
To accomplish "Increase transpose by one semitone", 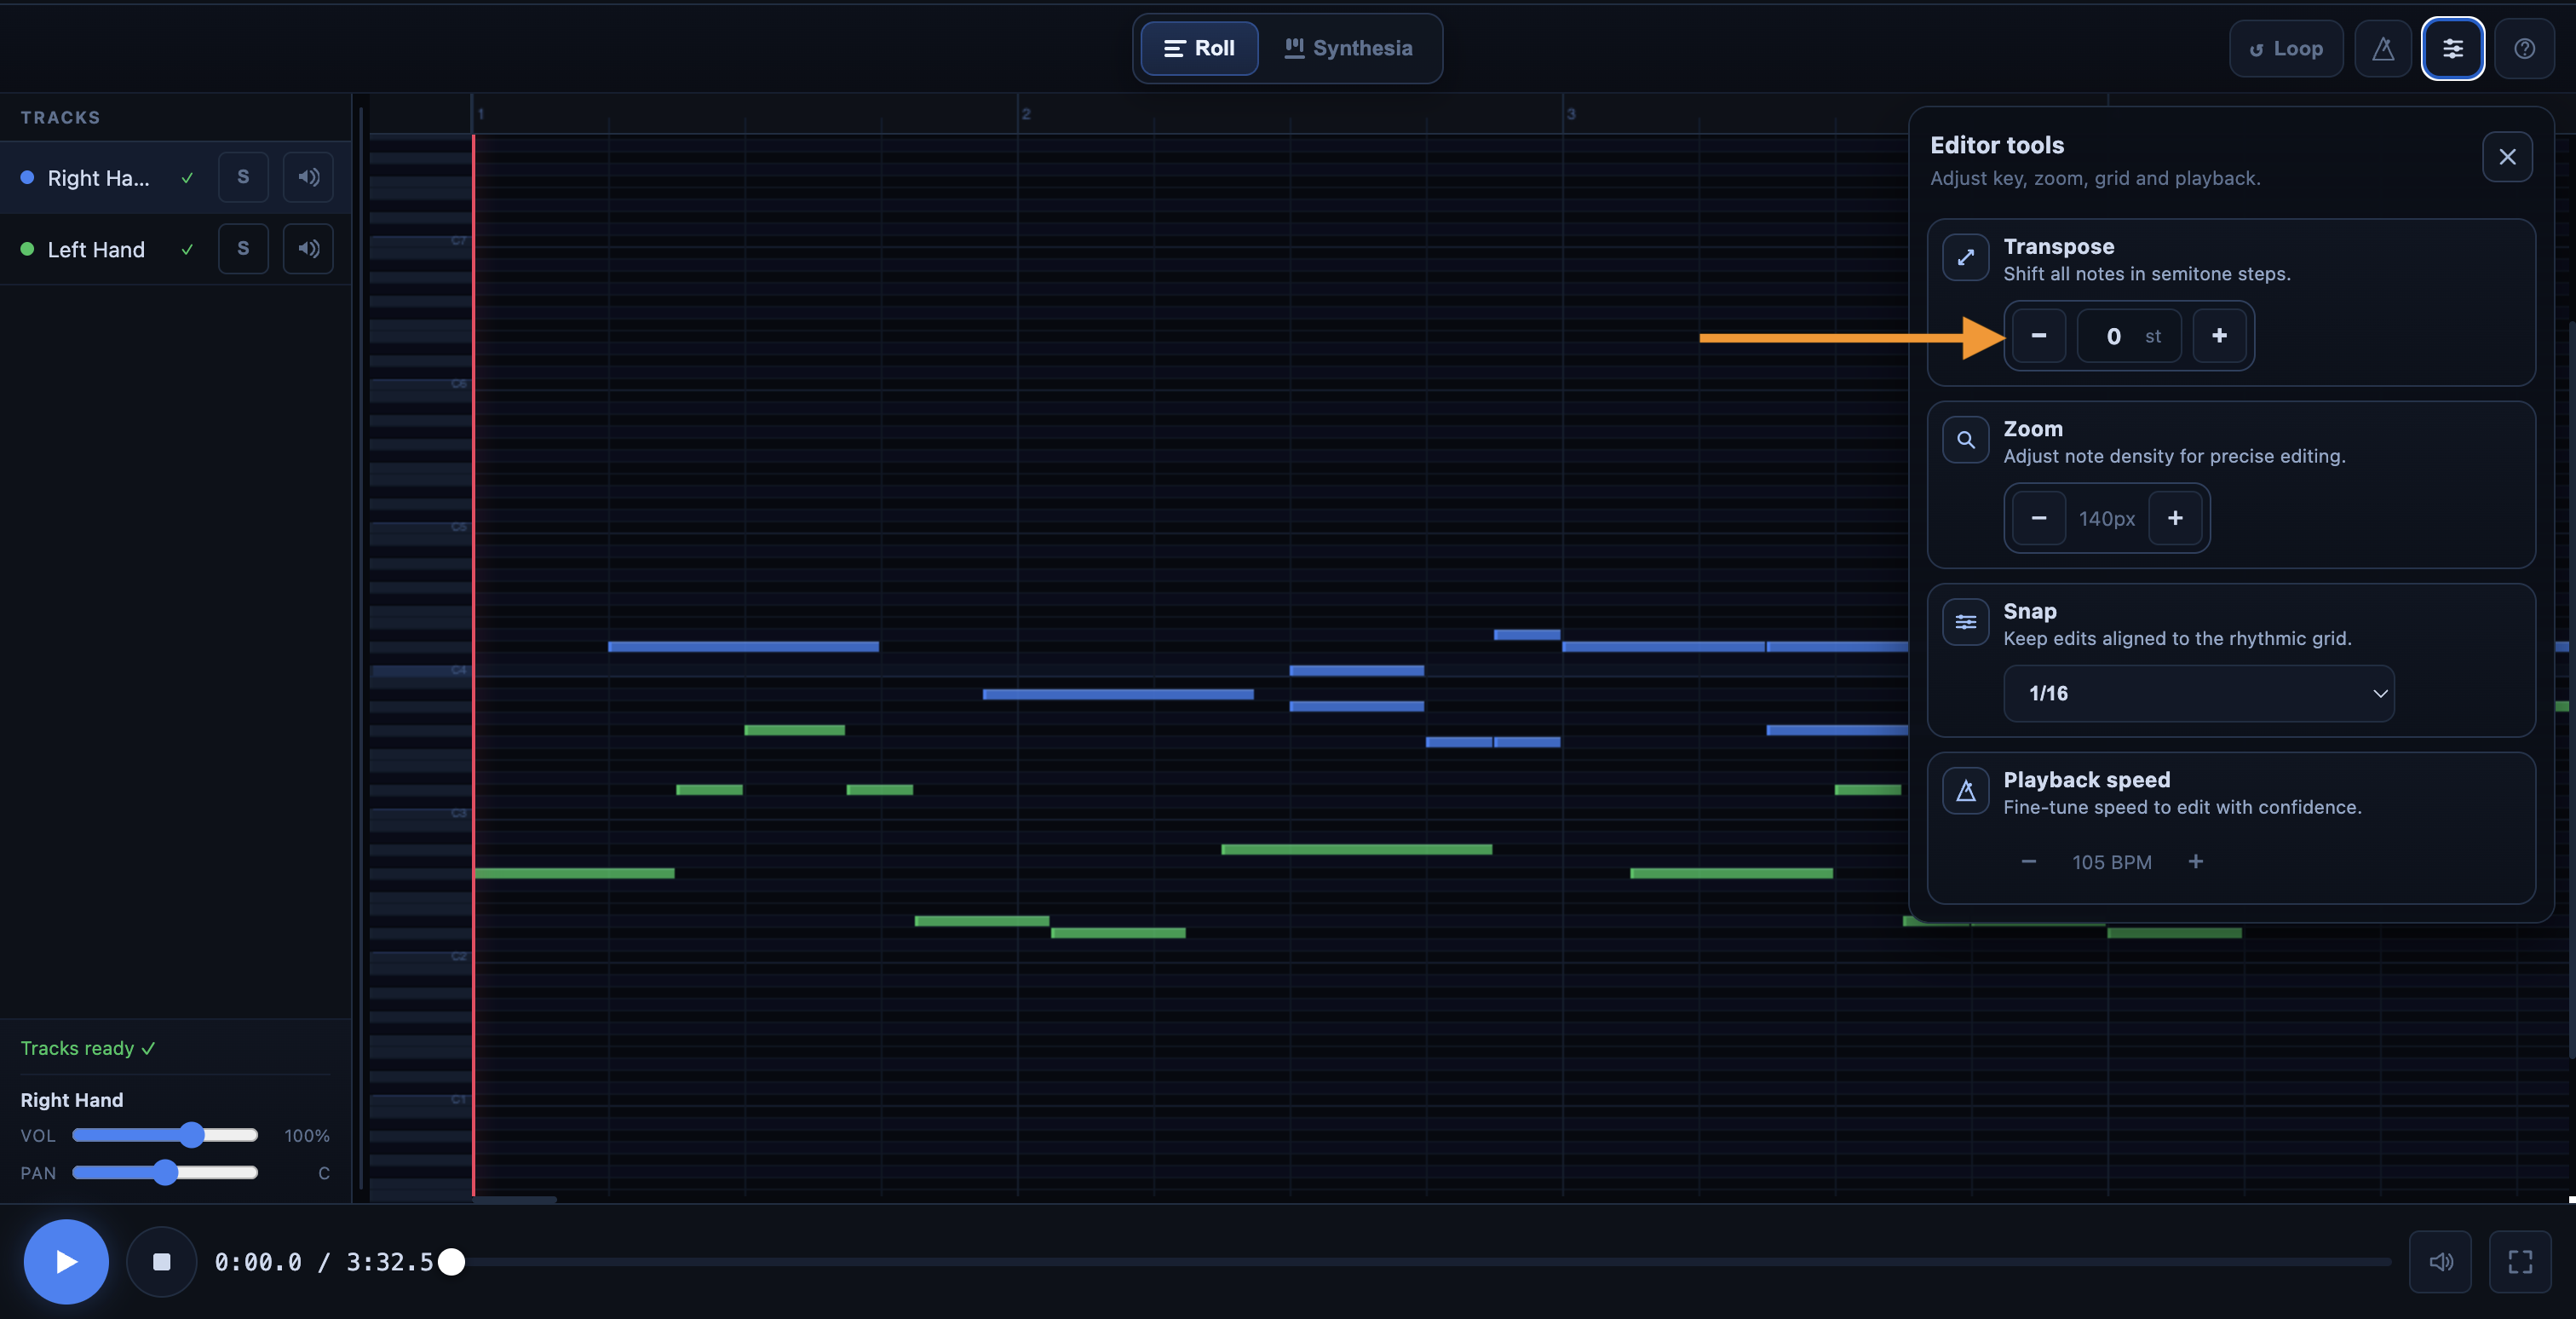I will [2218, 336].
